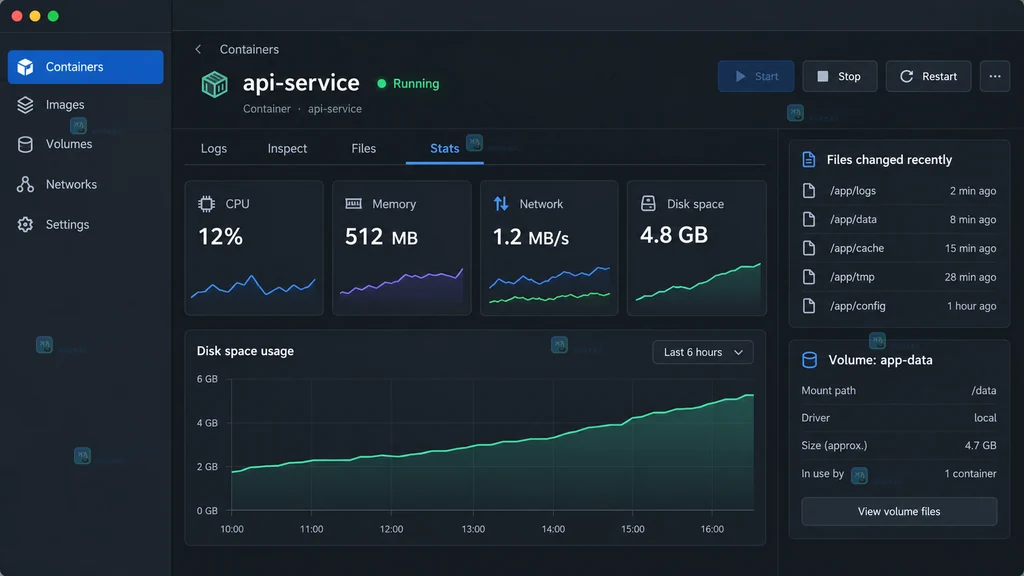
Task: Open the more options ellipsis menu
Action: tap(995, 76)
